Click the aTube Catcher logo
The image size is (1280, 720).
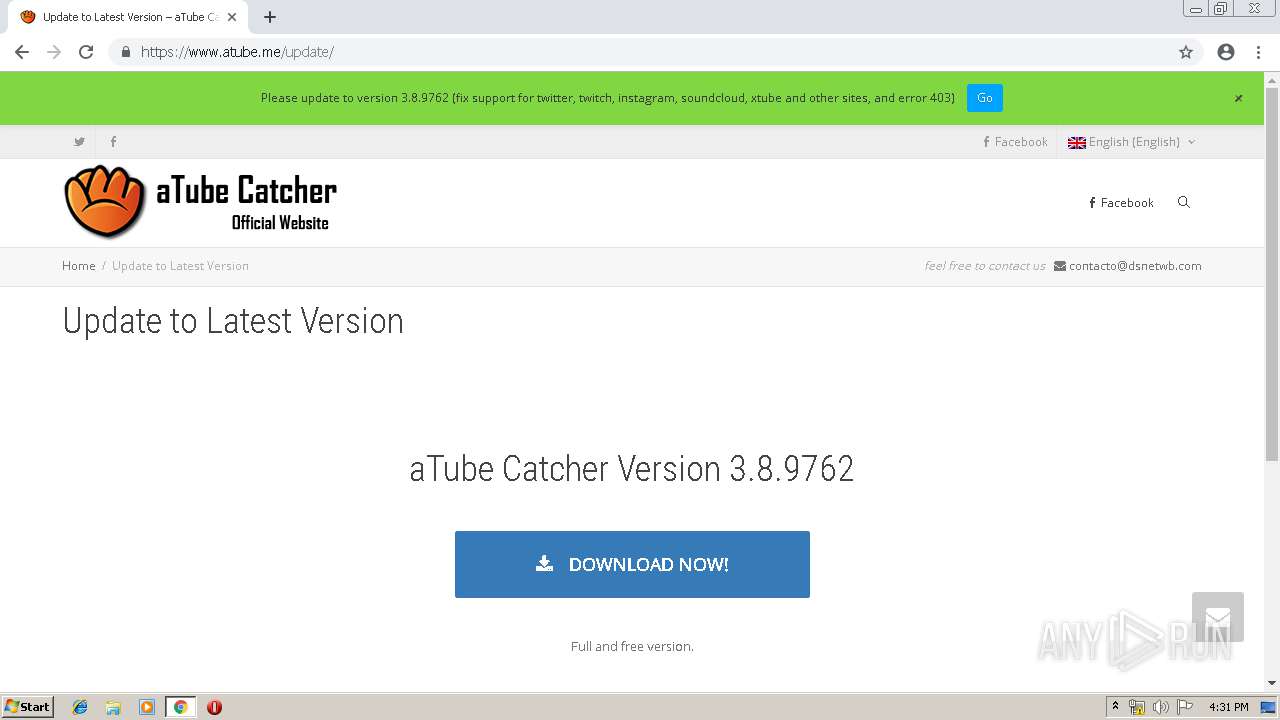coord(200,202)
